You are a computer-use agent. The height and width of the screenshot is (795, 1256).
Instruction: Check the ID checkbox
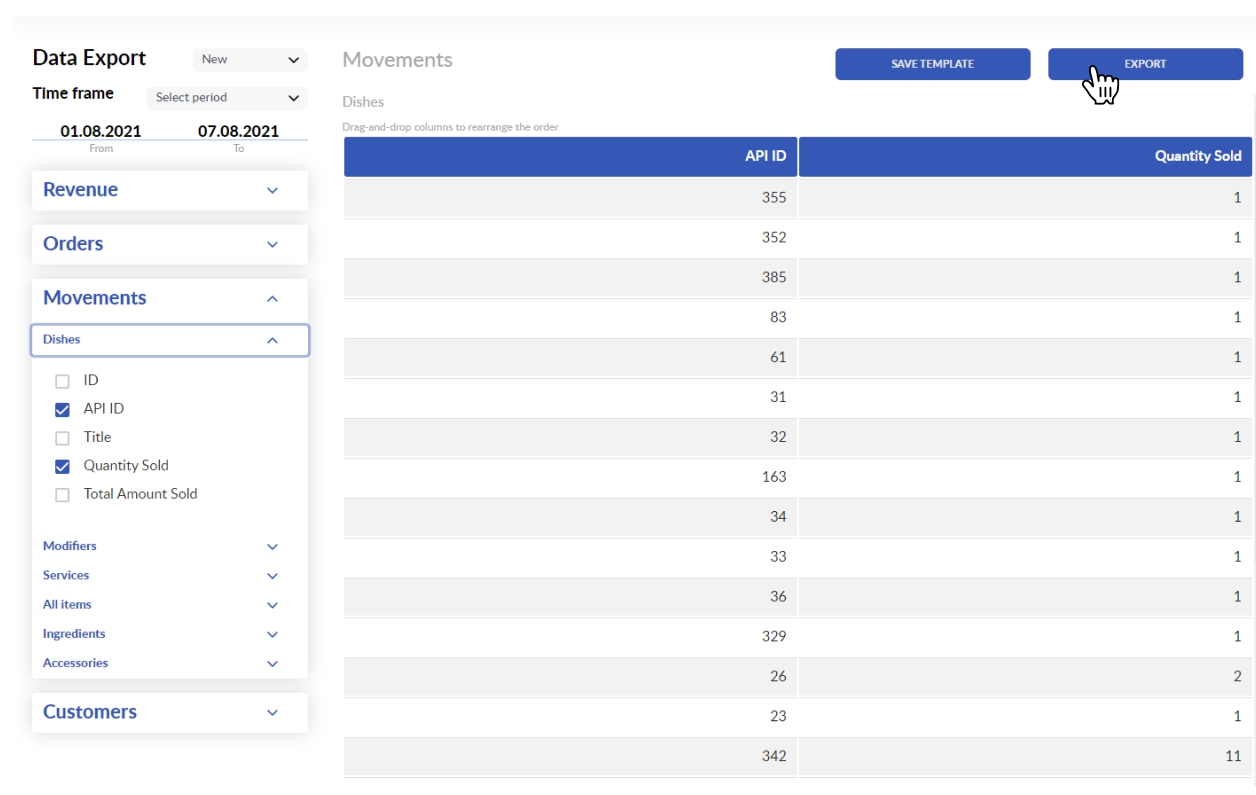[62, 381]
